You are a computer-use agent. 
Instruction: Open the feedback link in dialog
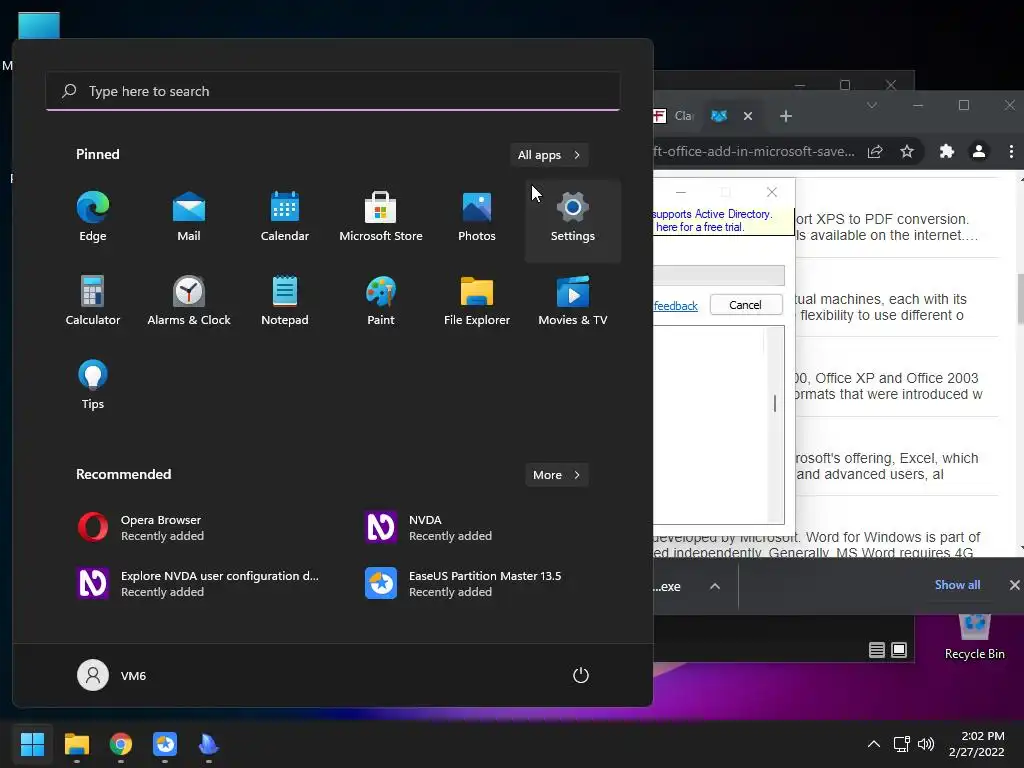(x=676, y=306)
